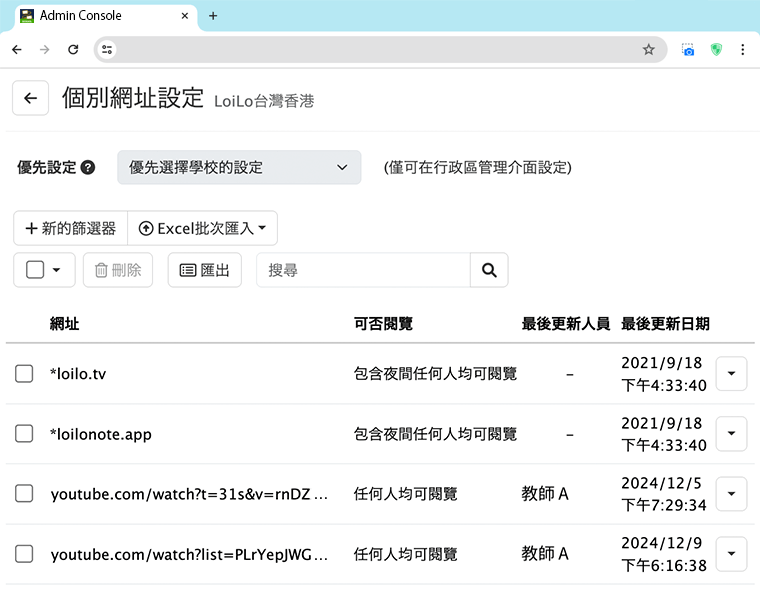Open row actions dropdown for *loilonote.app
Viewport: 760px width, 600px height.
[731, 433]
